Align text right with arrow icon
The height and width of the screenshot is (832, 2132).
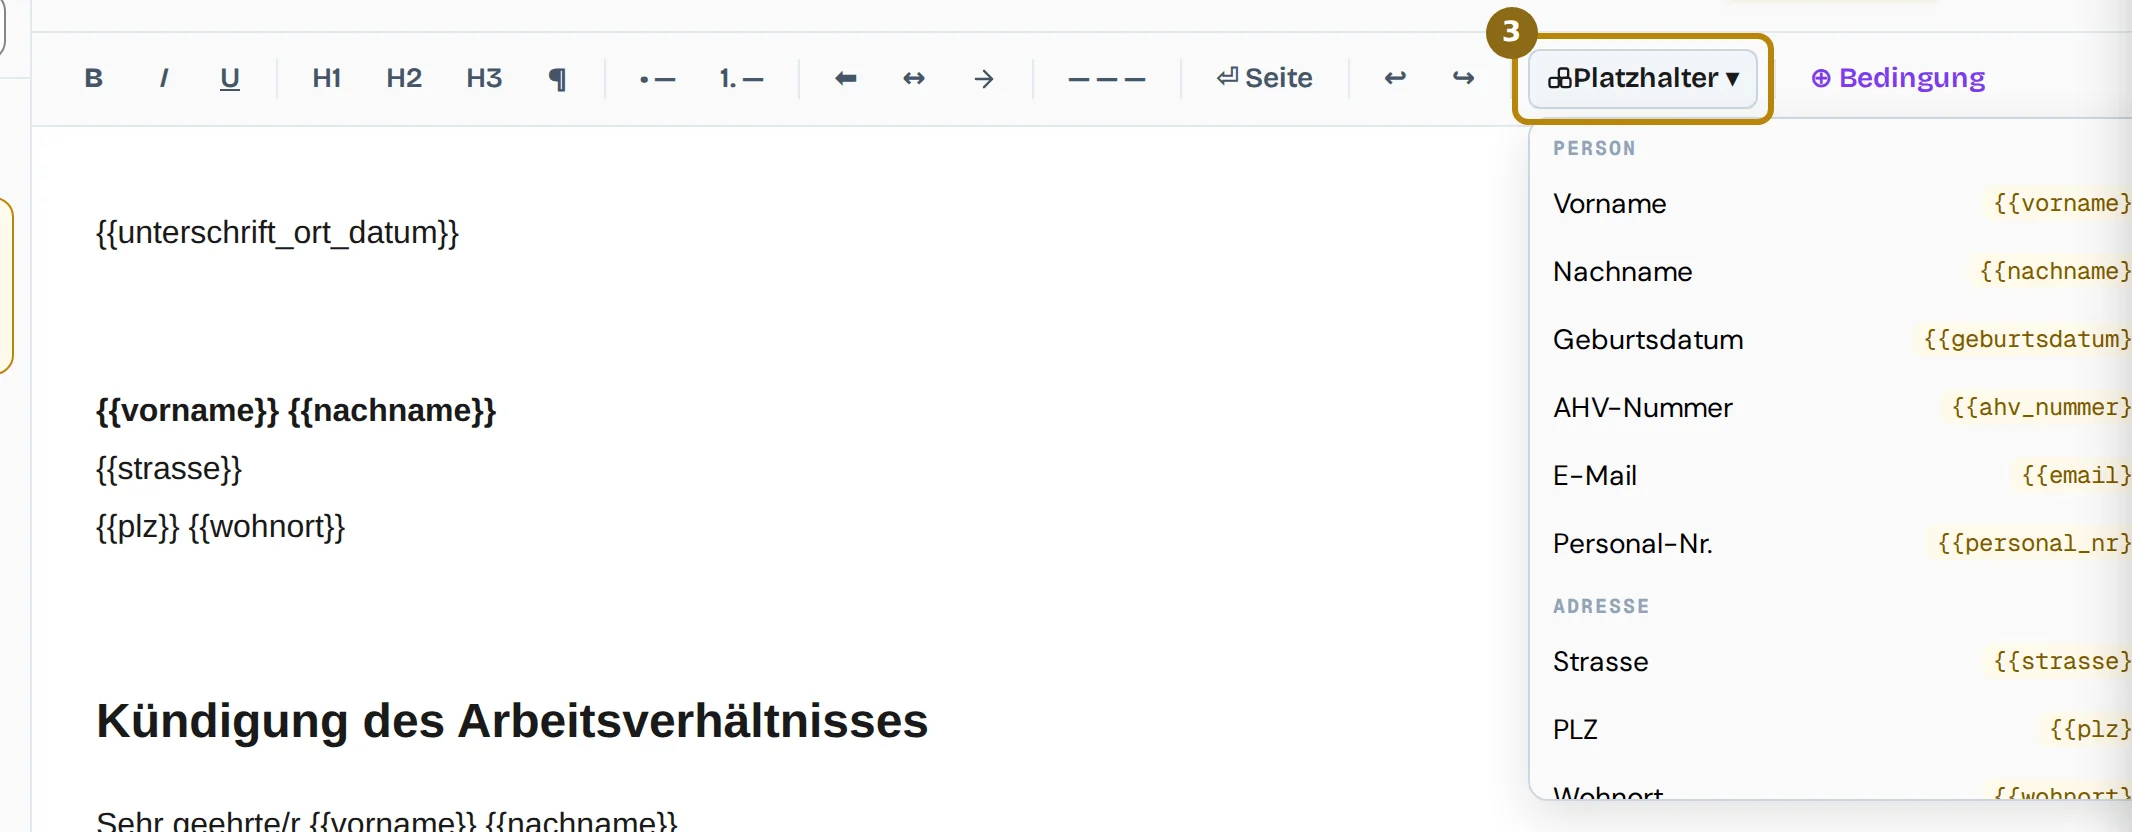[x=984, y=78]
